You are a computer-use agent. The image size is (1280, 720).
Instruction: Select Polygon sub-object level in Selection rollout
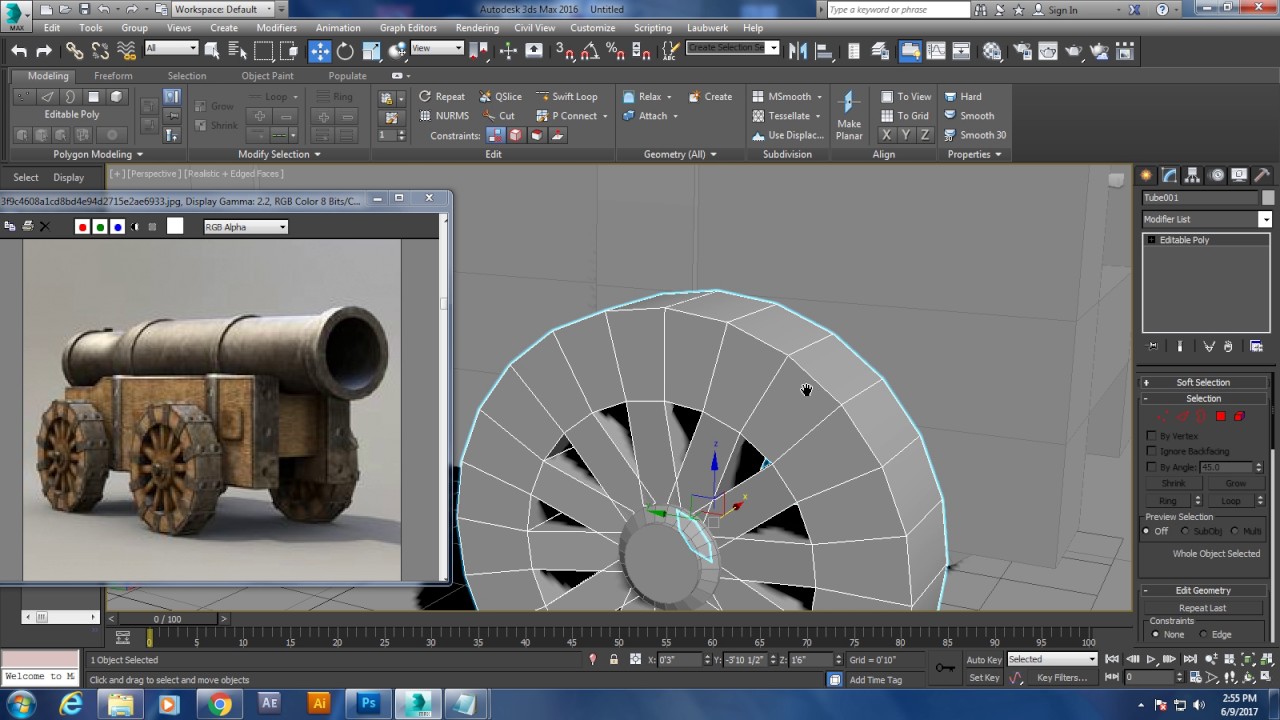click(1221, 416)
